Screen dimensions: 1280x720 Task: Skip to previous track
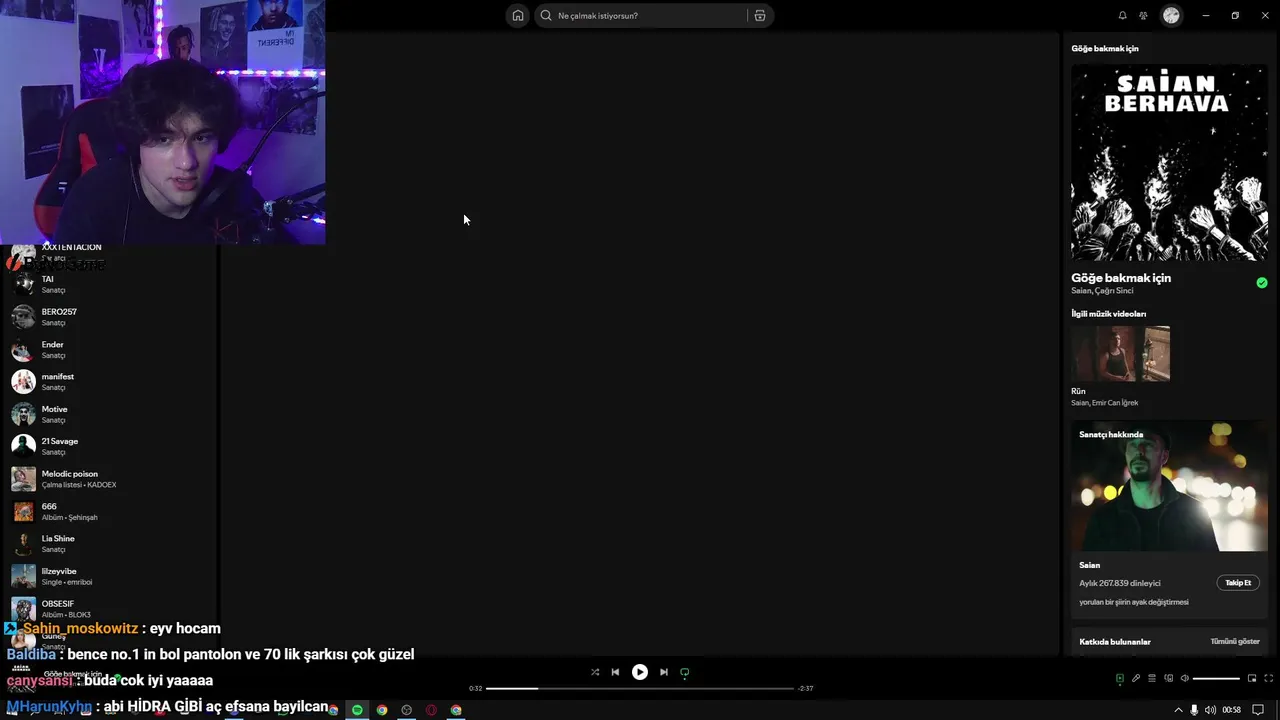pos(615,672)
